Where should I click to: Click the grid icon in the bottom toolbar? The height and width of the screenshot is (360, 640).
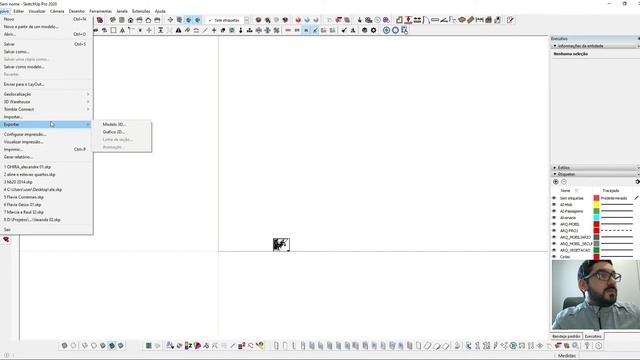pos(149,346)
